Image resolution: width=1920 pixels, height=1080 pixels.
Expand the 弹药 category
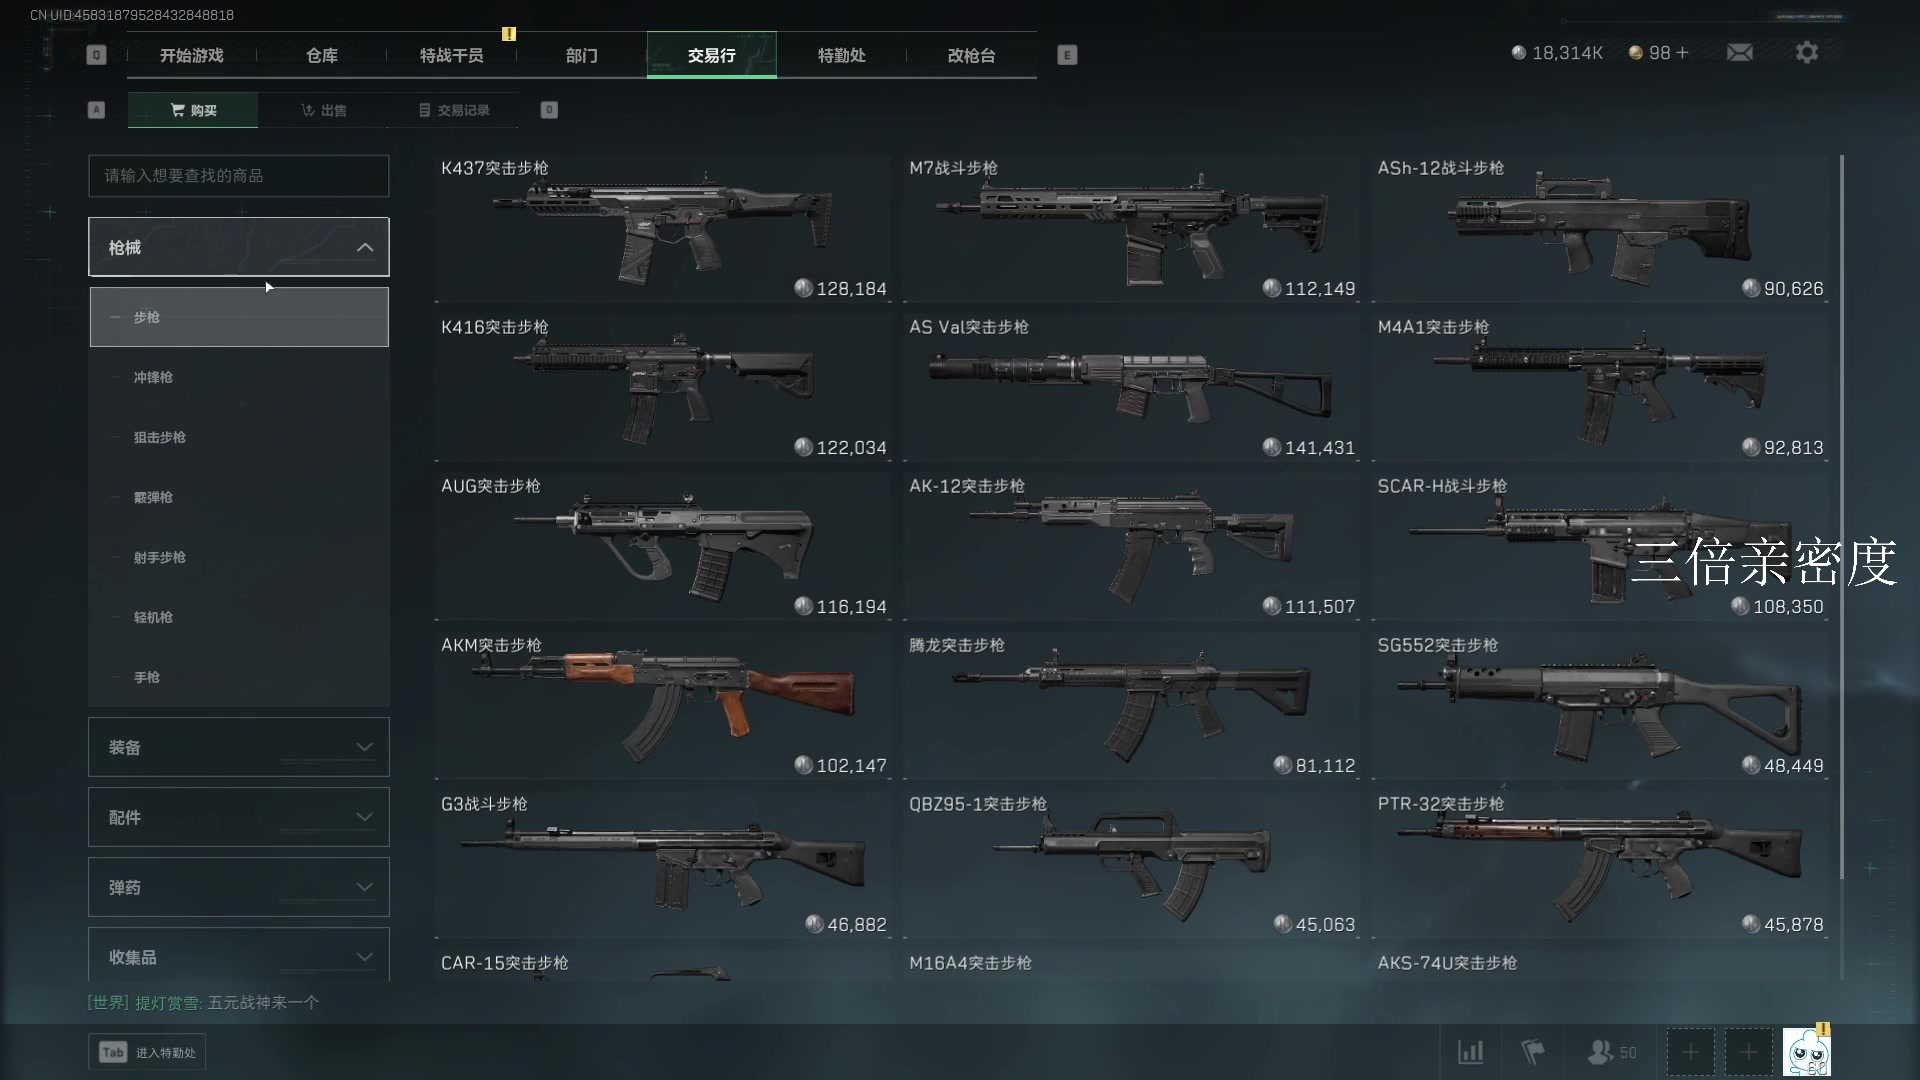pos(238,887)
